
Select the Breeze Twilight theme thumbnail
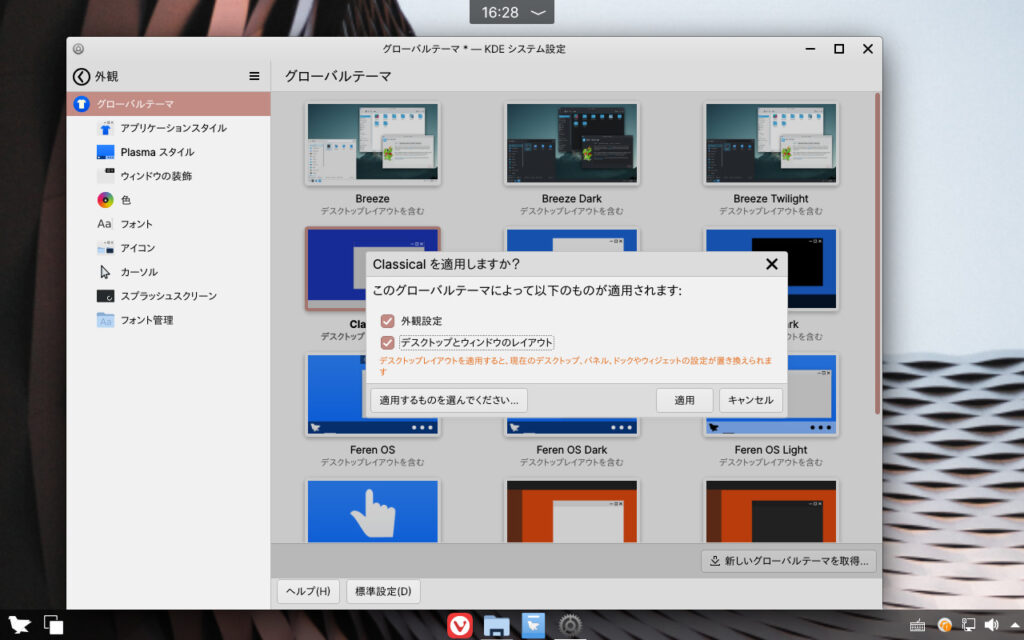point(771,143)
